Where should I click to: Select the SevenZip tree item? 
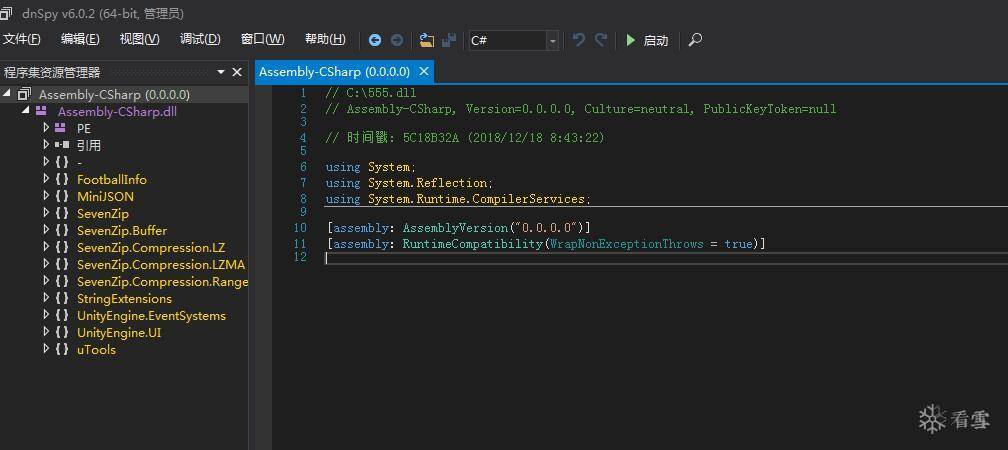(x=103, y=213)
